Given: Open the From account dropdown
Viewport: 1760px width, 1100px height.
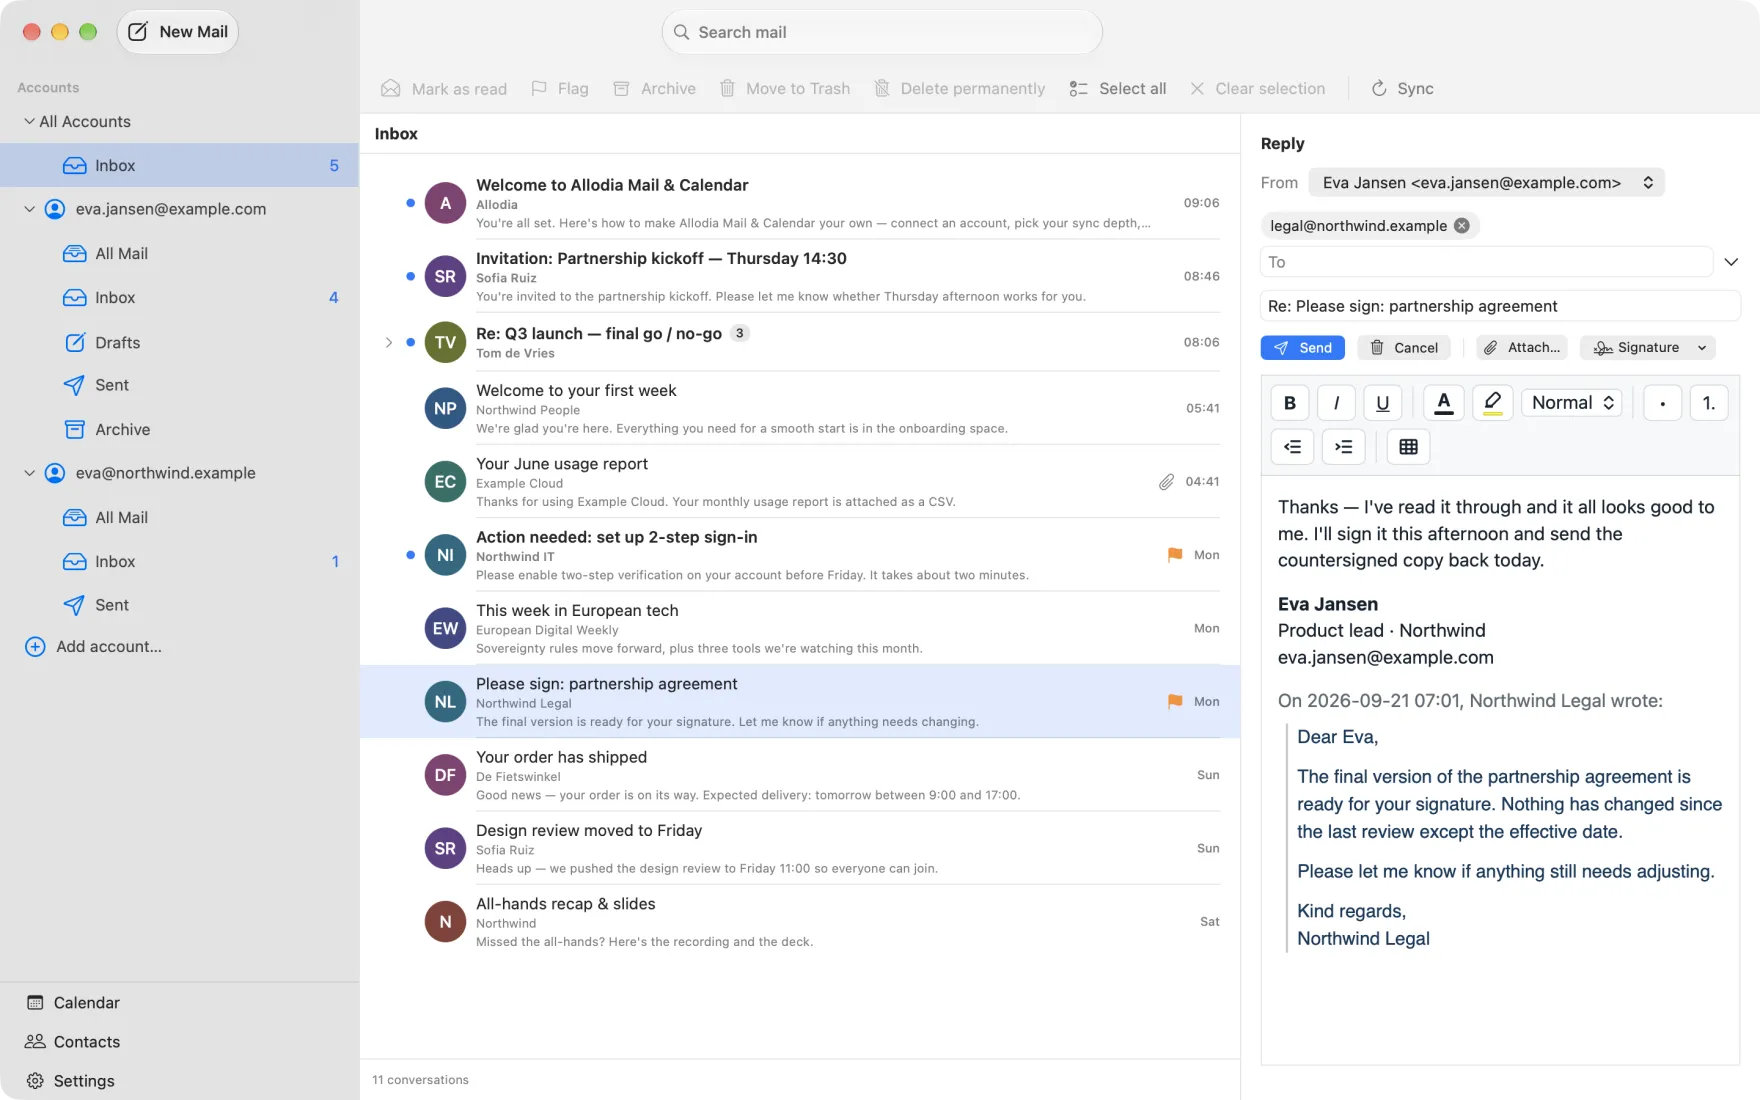Looking at the screenshot, I should coord(1486,182).
